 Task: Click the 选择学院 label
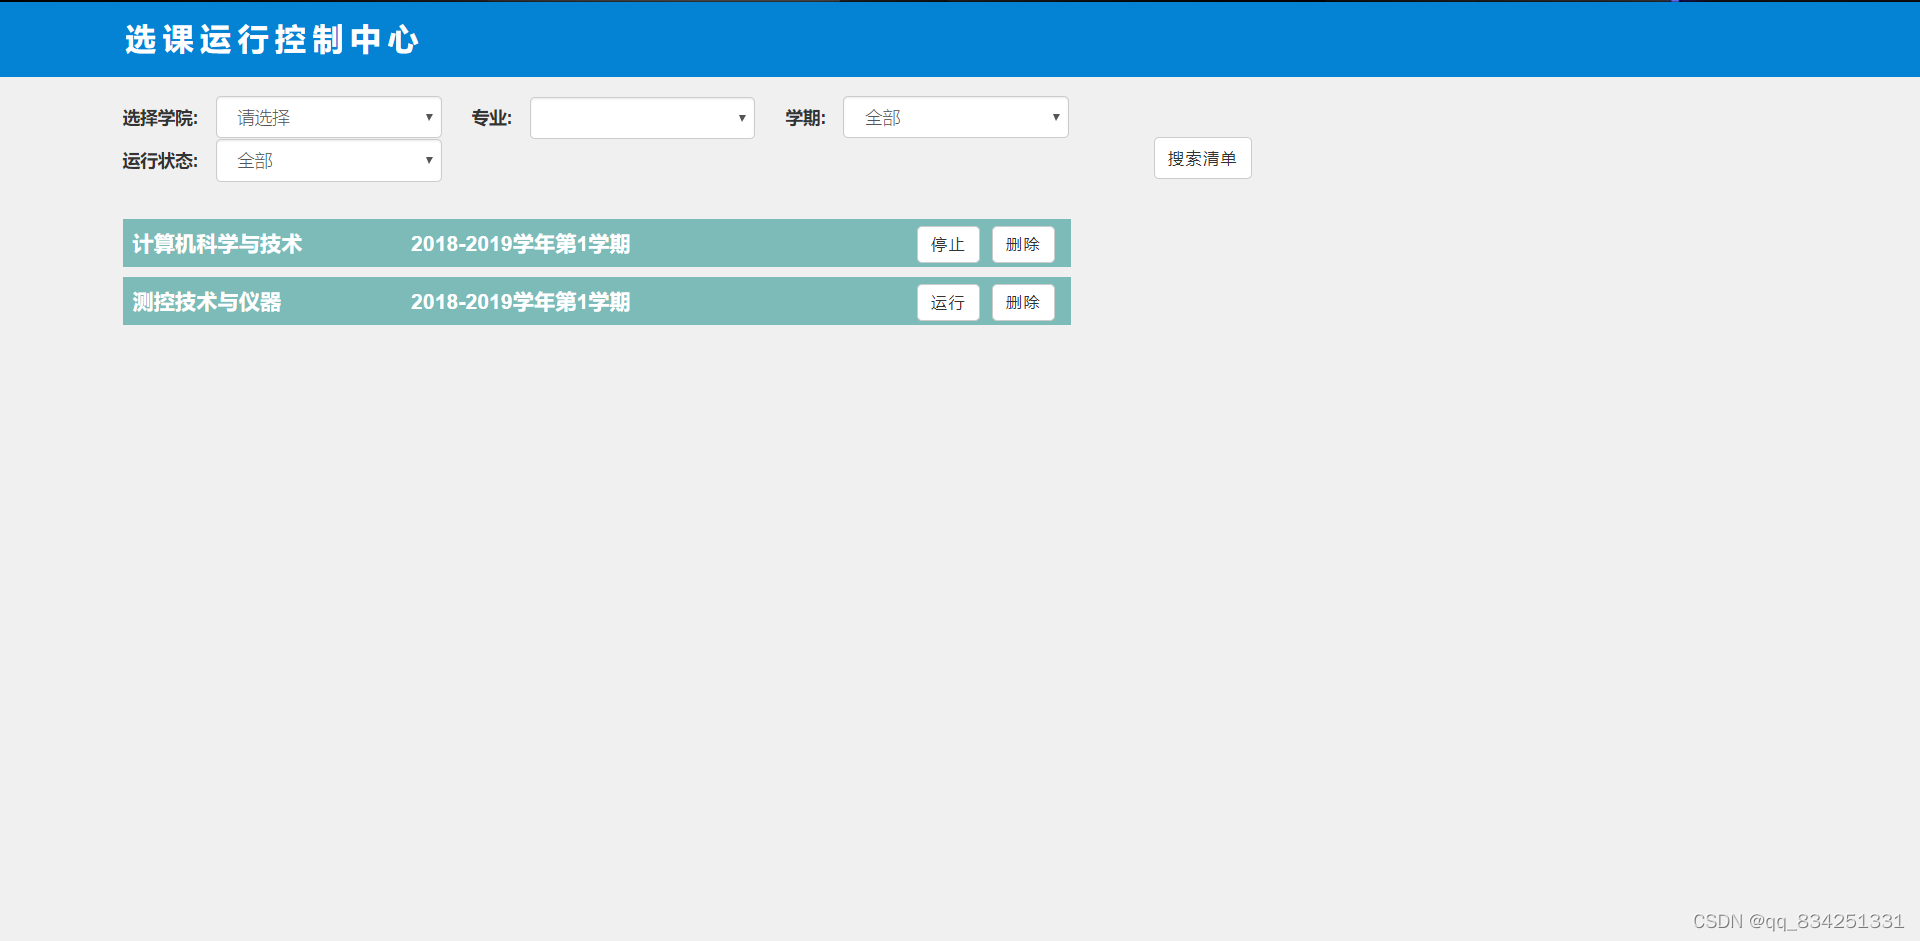click(160, 118)
